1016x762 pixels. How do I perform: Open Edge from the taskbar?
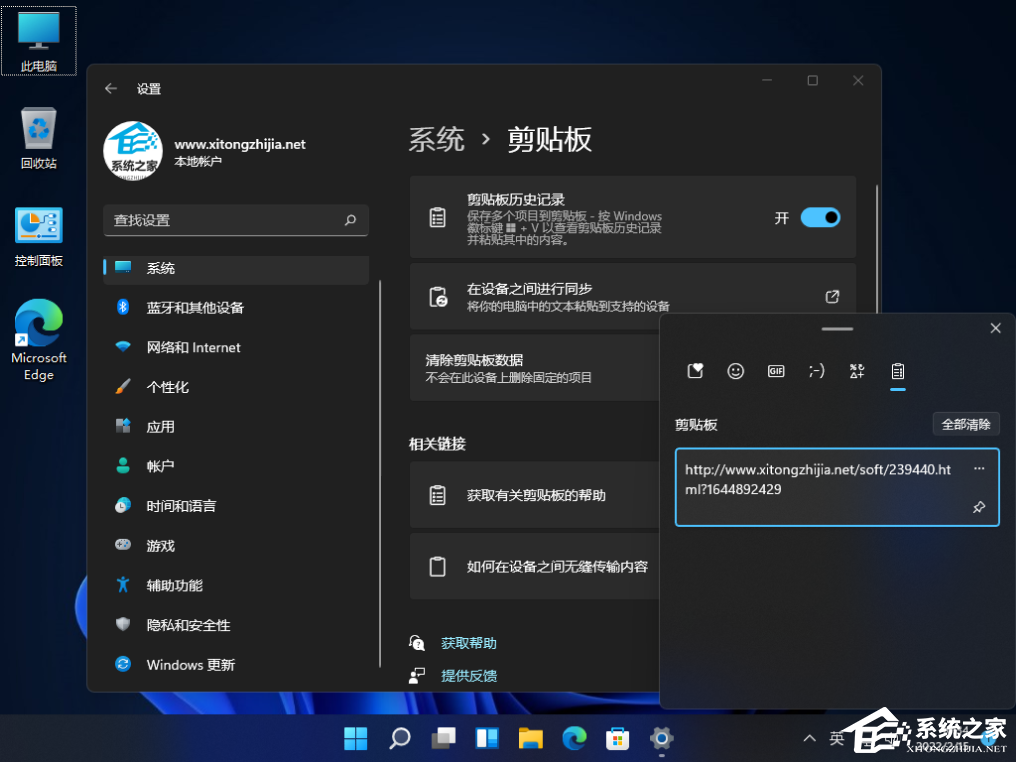click(574, 738)
